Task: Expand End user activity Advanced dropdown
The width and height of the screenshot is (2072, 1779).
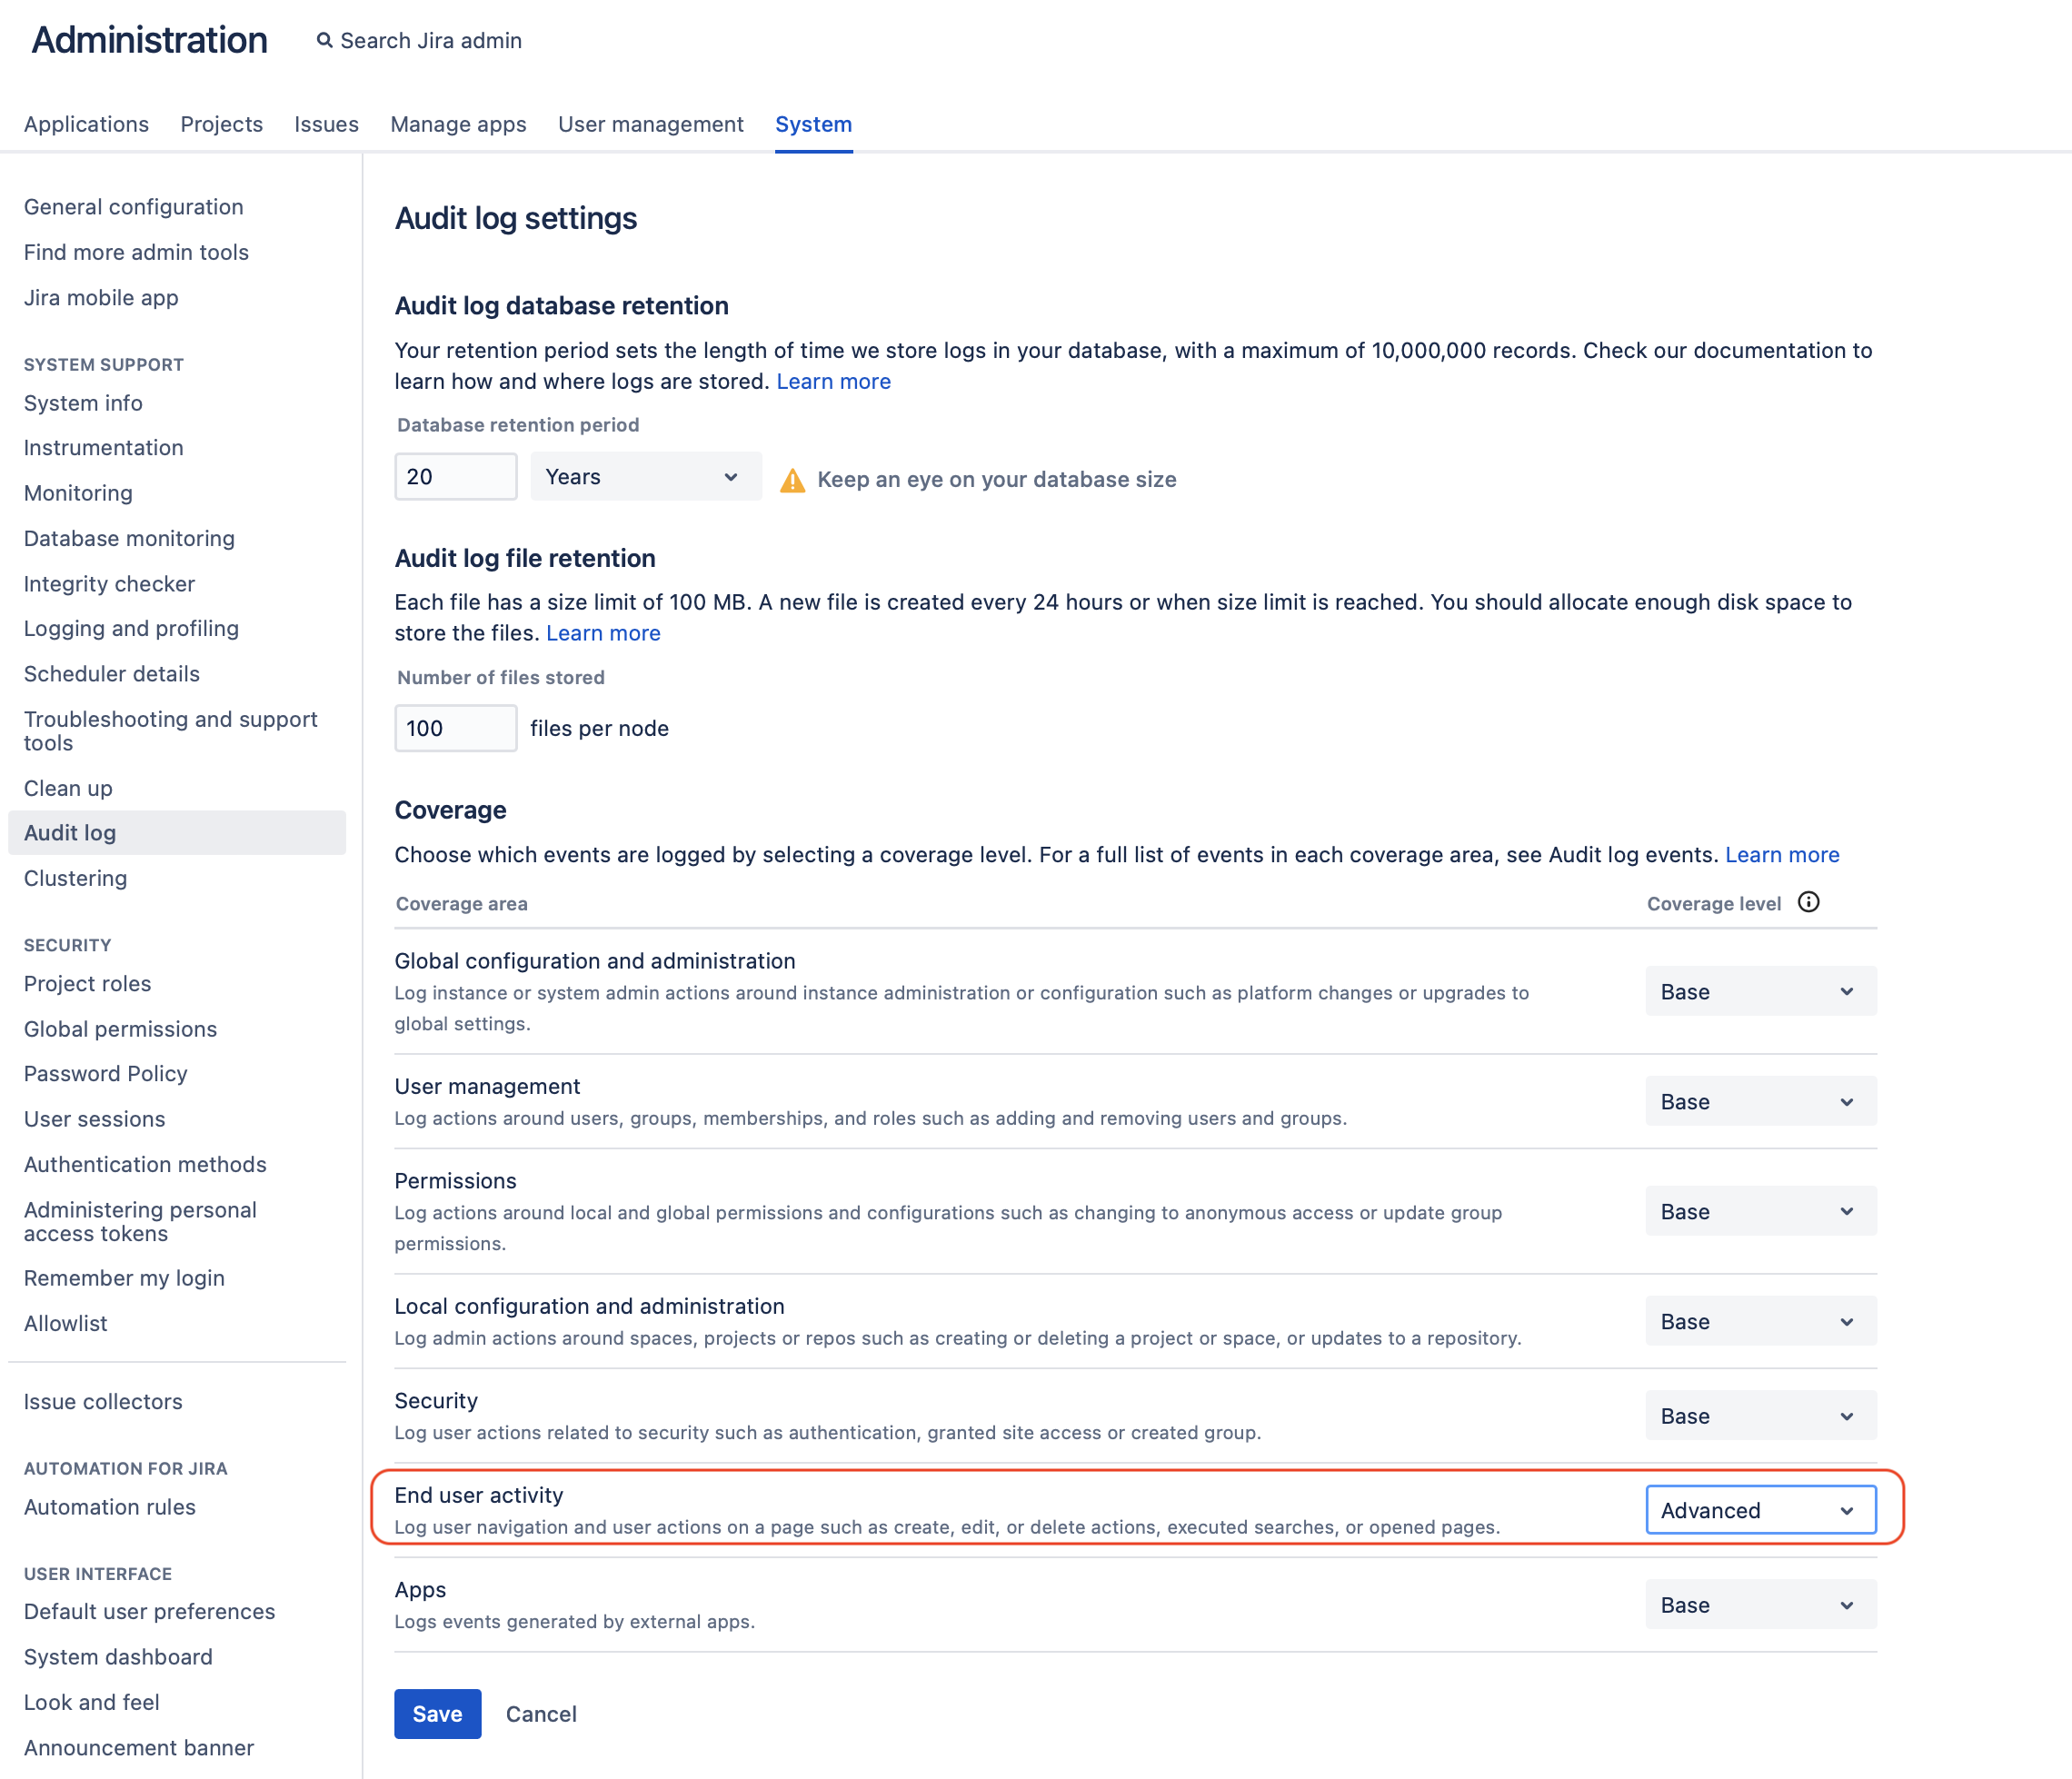Action: [1760, 1510]
